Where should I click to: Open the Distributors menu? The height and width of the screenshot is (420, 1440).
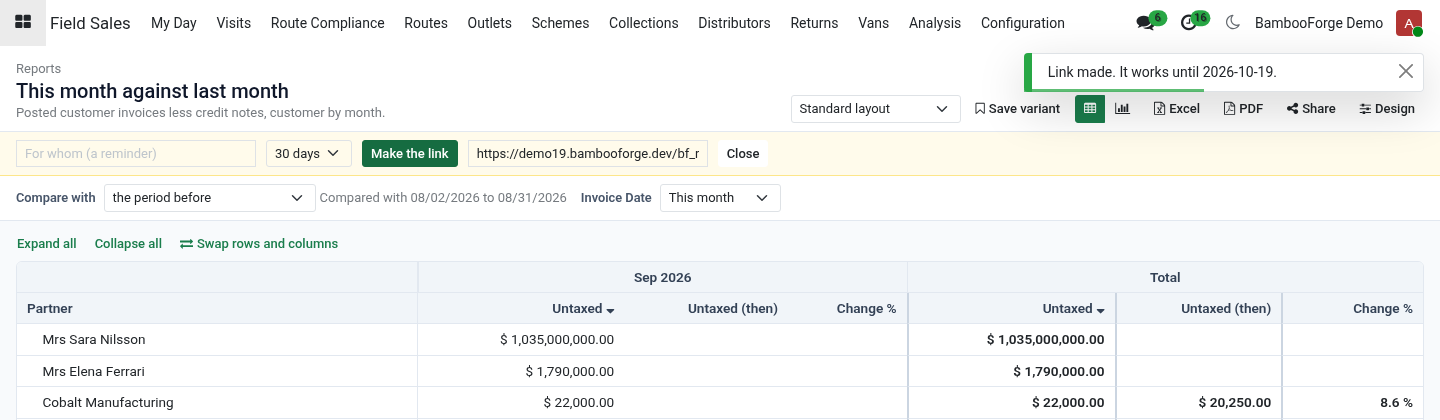[734, 23]
